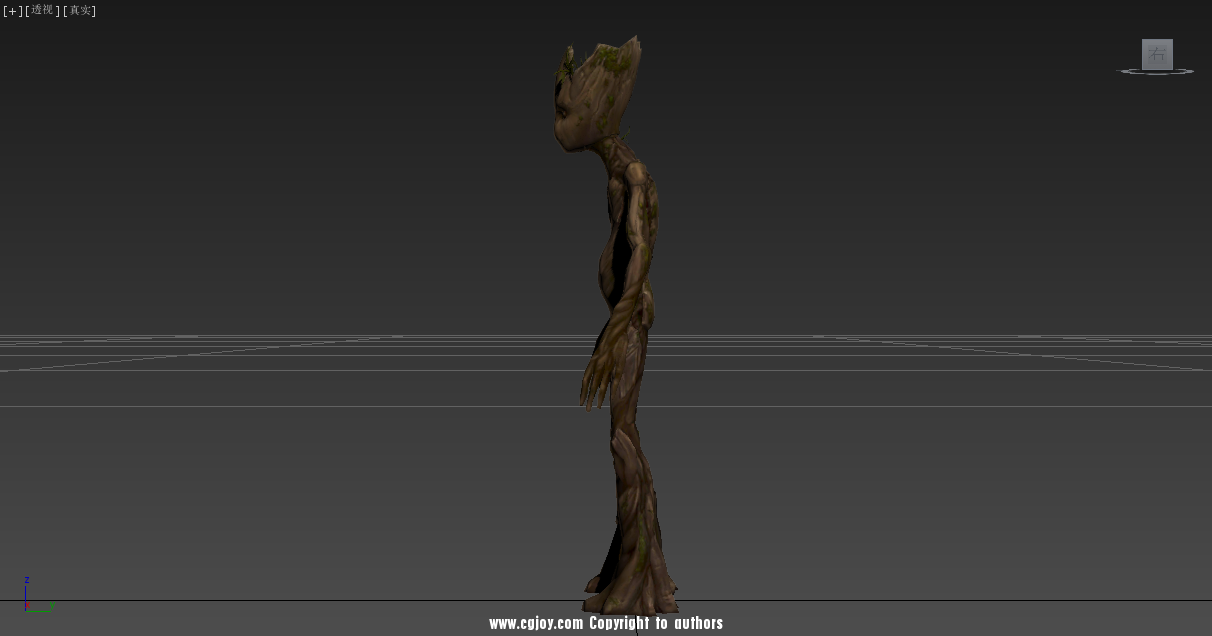
Task: Click the "Copyright to authors" text
Action: (656, 623)
